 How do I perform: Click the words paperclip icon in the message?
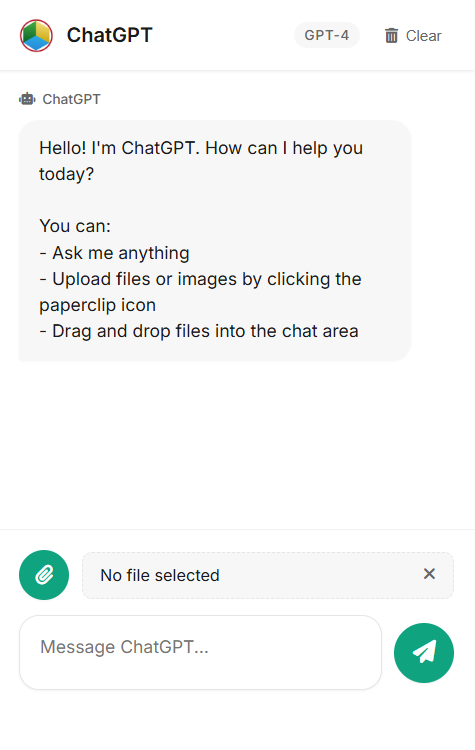(x=98, y=305)
